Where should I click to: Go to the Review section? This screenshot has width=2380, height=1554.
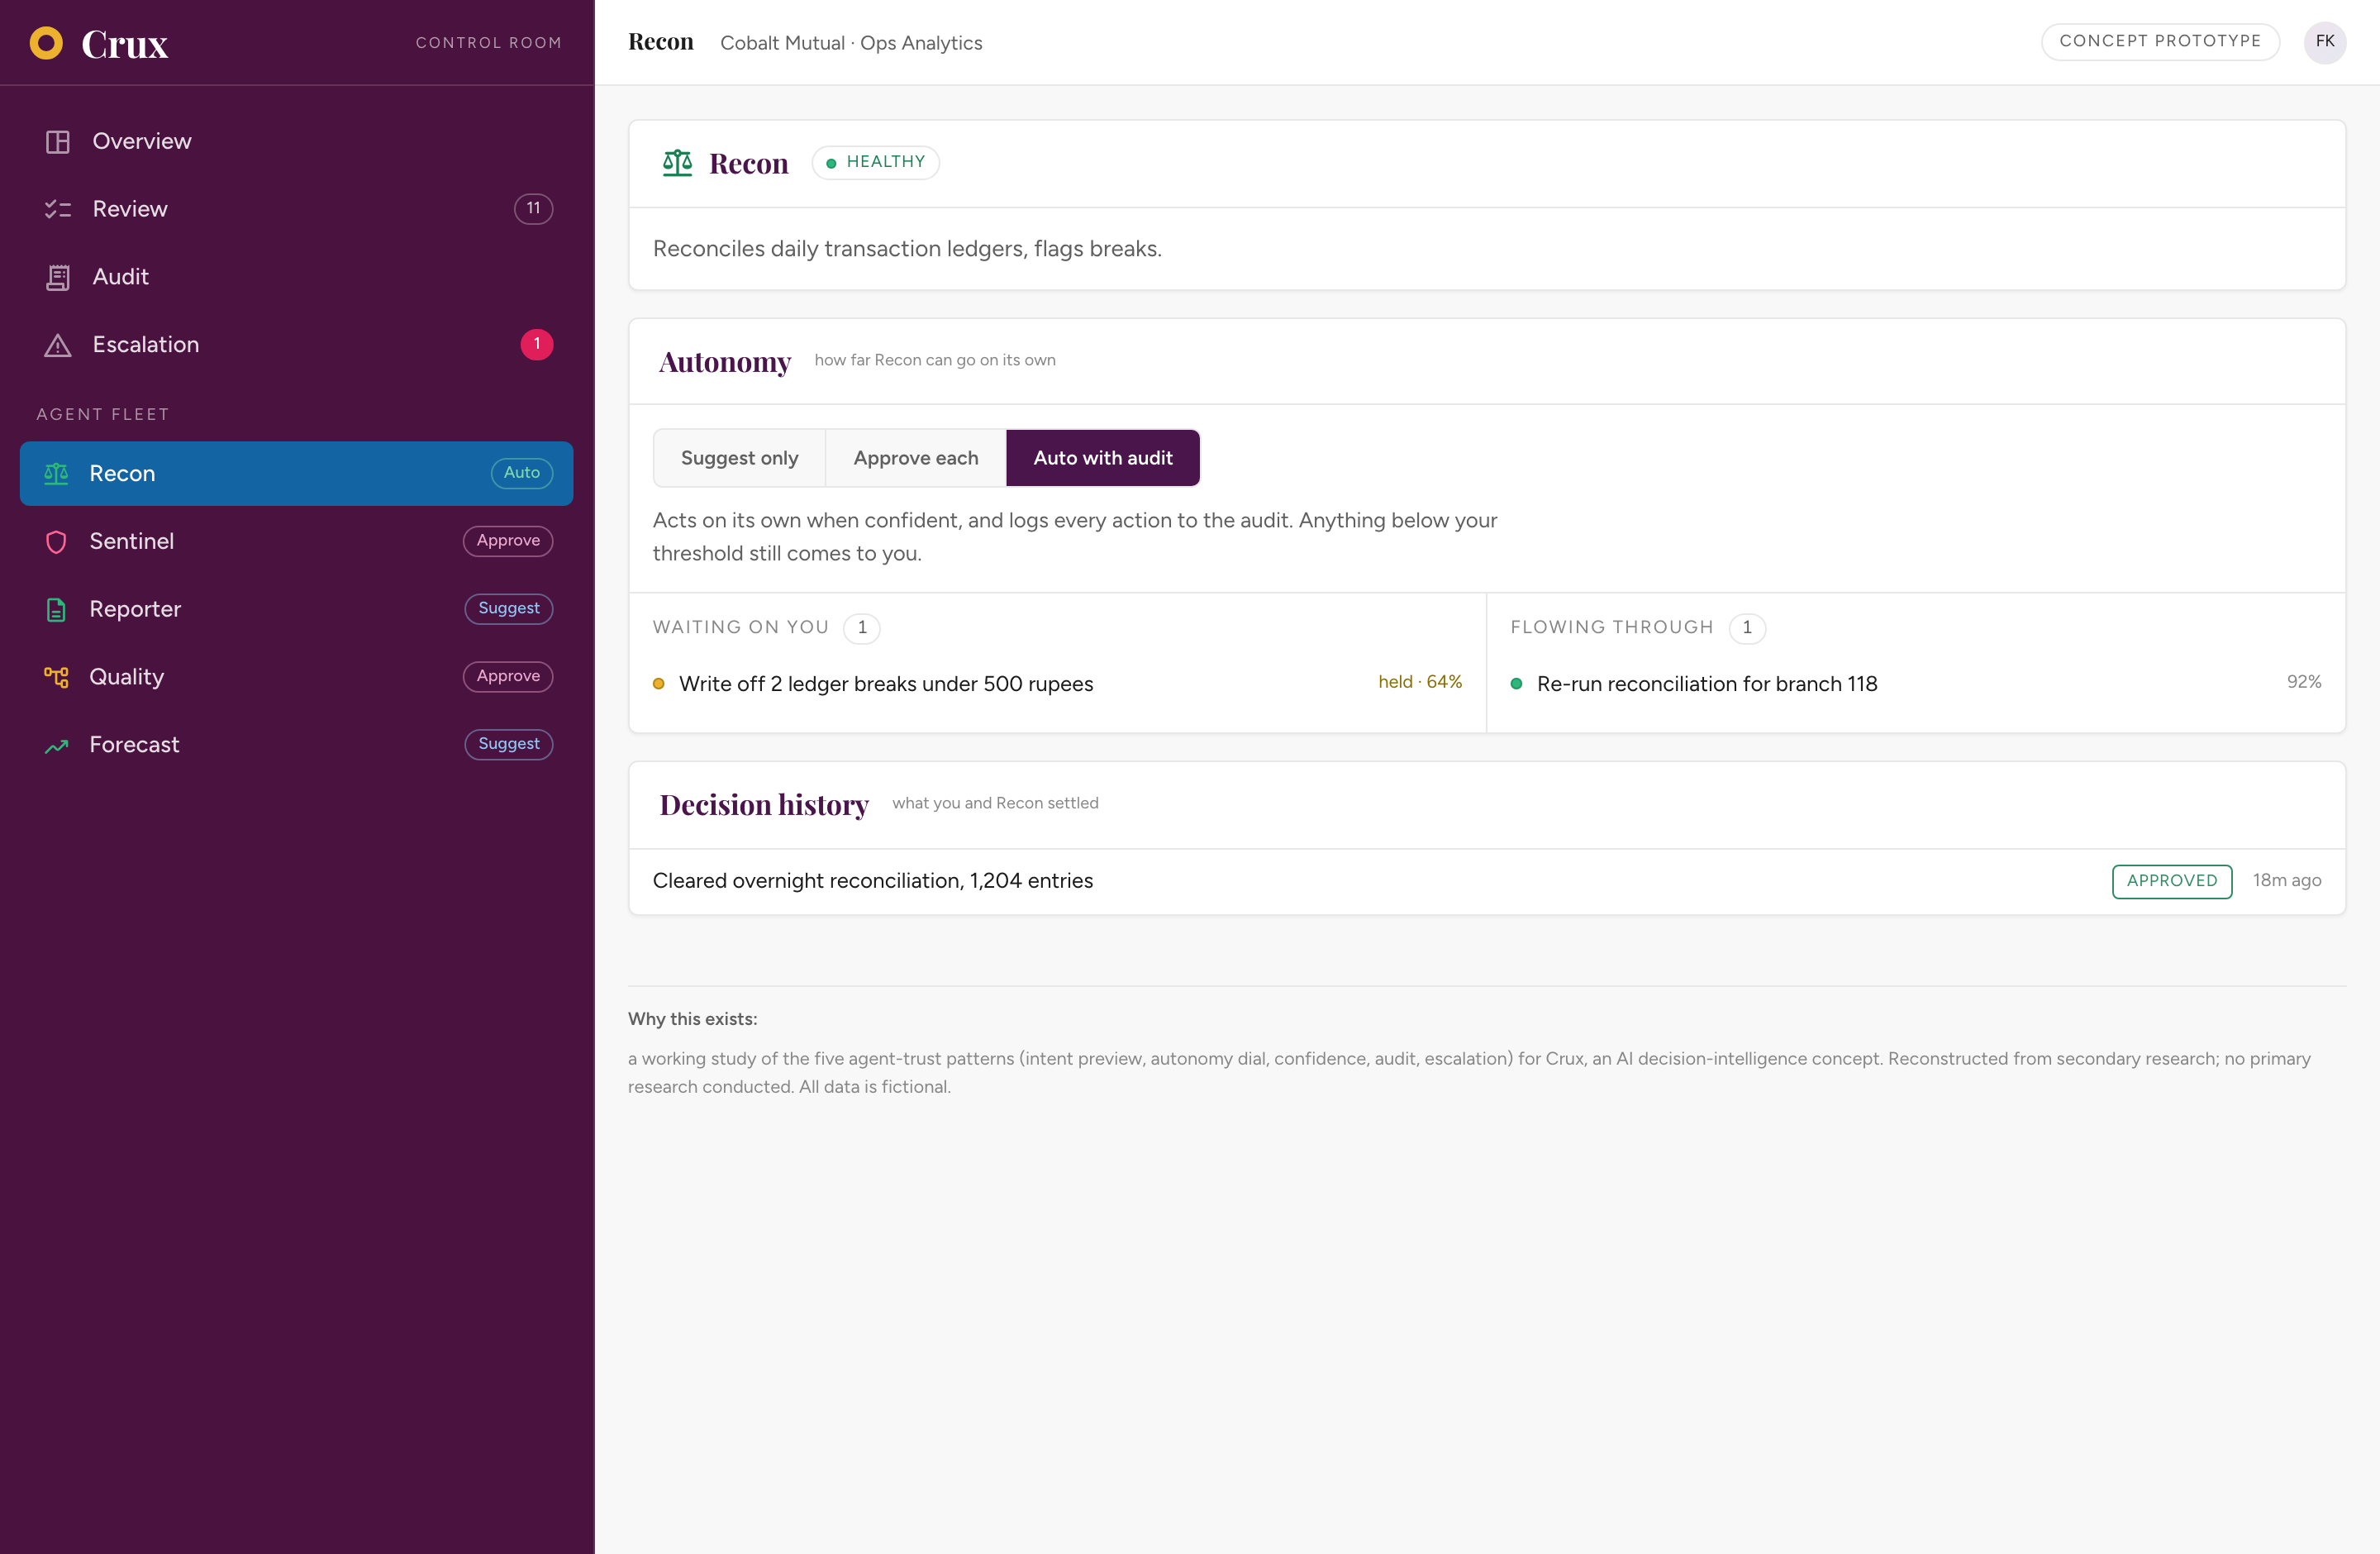296,209
